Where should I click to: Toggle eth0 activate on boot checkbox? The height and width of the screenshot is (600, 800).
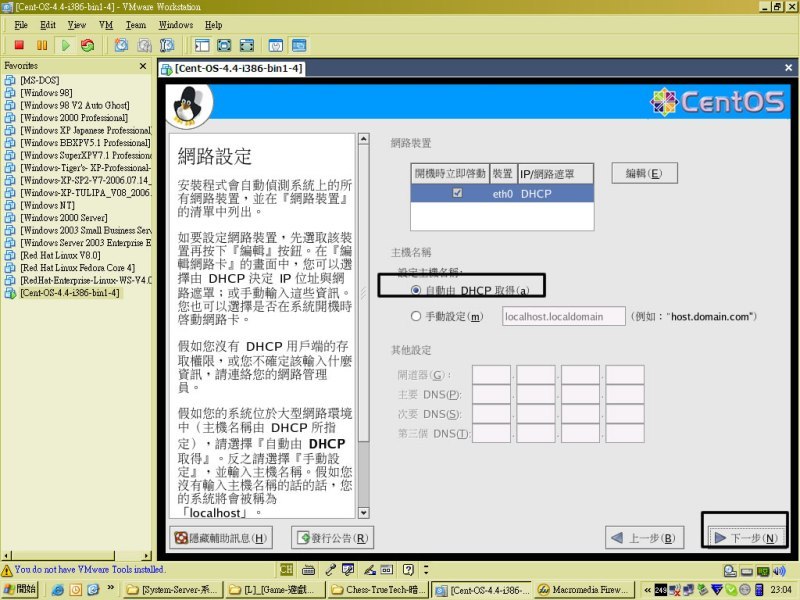coord(458,193)
